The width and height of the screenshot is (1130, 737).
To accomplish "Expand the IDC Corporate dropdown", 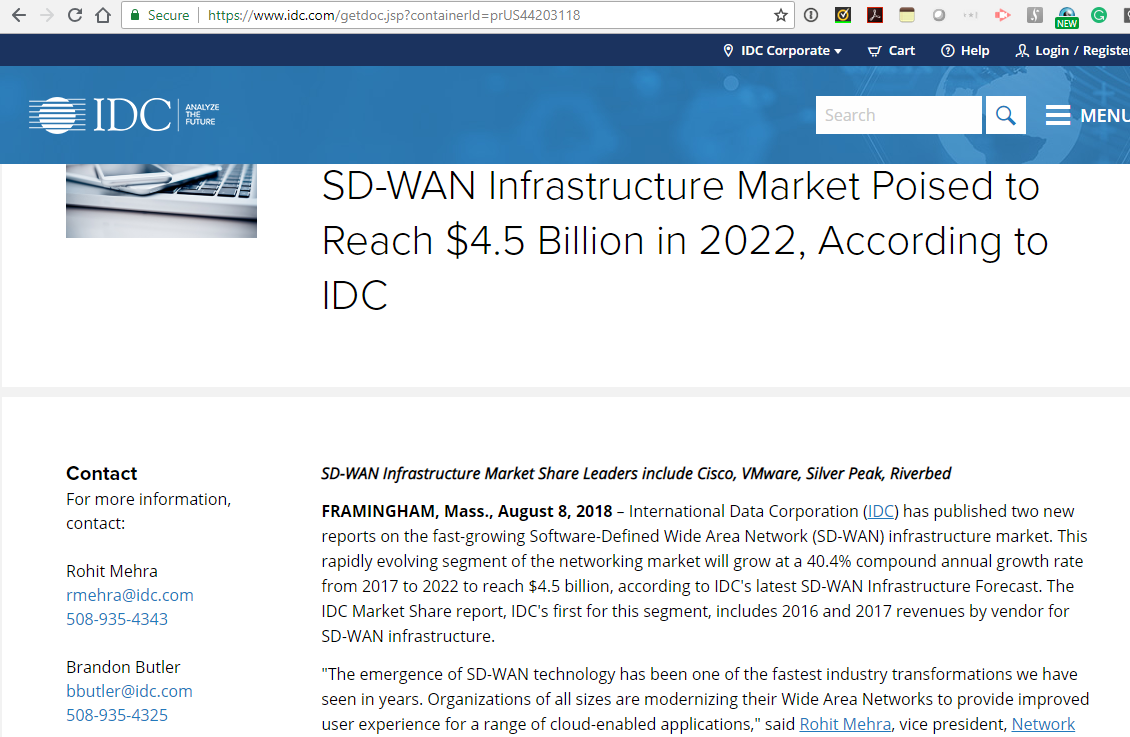I will [791, 50].
